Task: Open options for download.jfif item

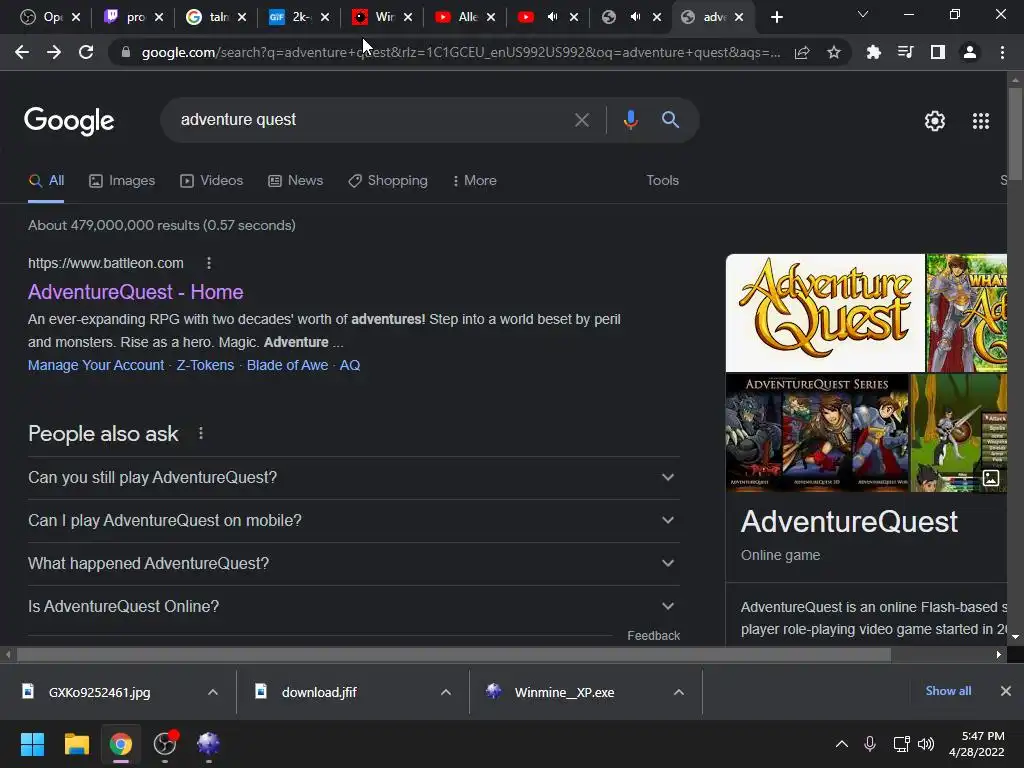Action: [446, 692]
